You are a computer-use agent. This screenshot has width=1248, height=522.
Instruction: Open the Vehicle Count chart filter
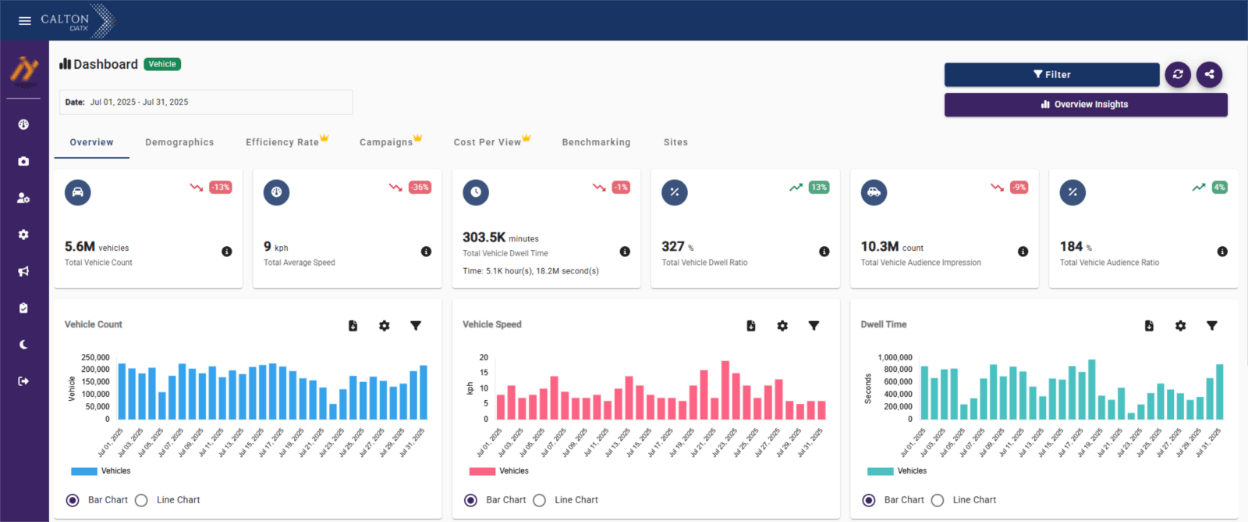coord(415,326)
